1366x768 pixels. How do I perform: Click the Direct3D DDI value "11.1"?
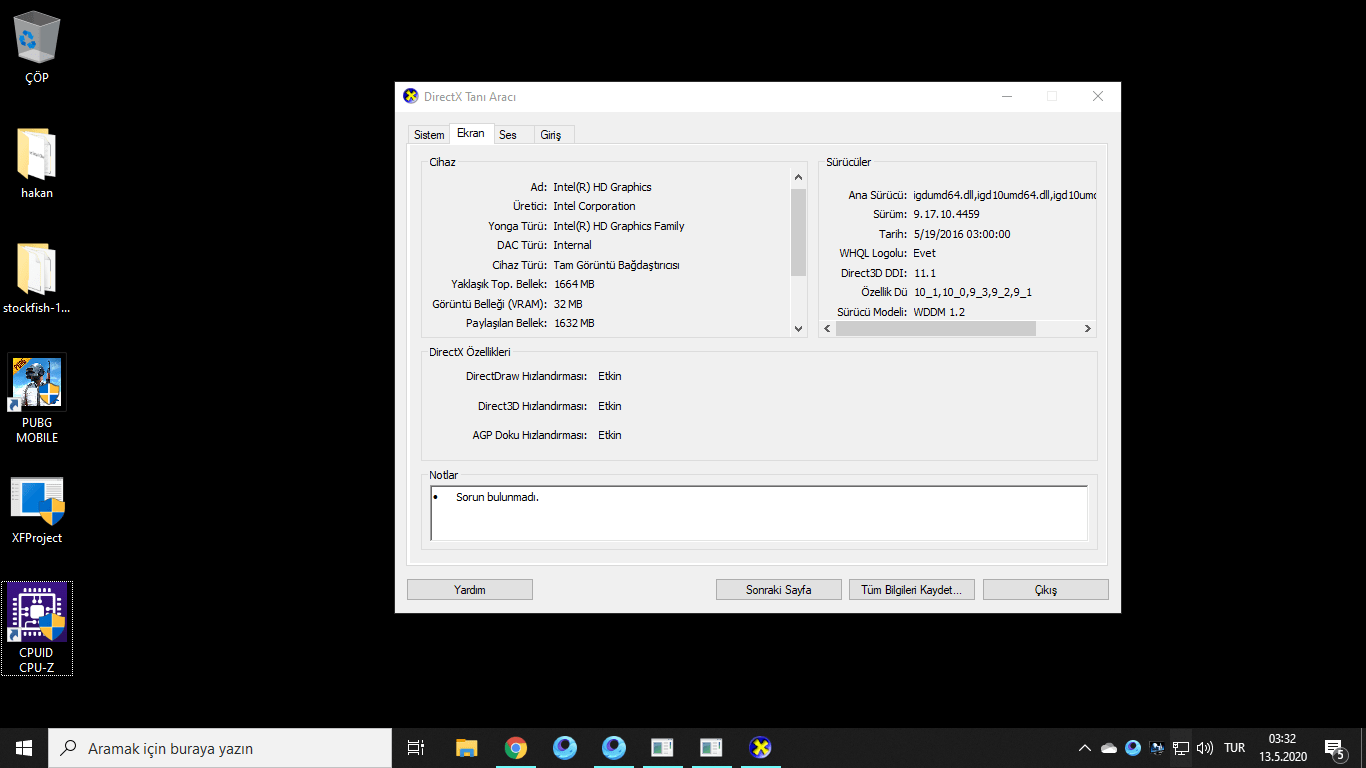924,273
